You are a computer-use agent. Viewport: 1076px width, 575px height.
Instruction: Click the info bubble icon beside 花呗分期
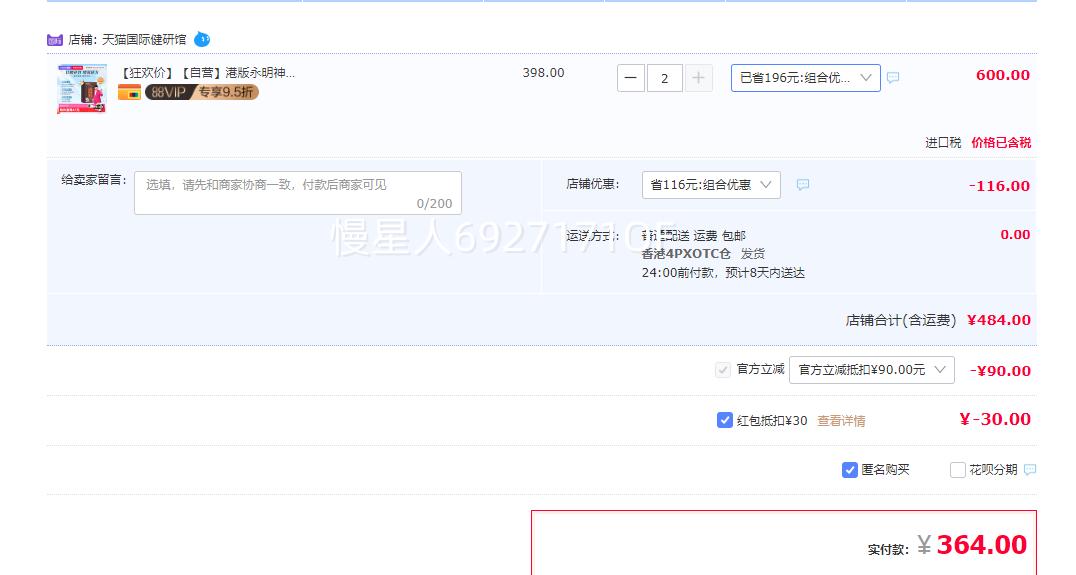point(1030,470)
